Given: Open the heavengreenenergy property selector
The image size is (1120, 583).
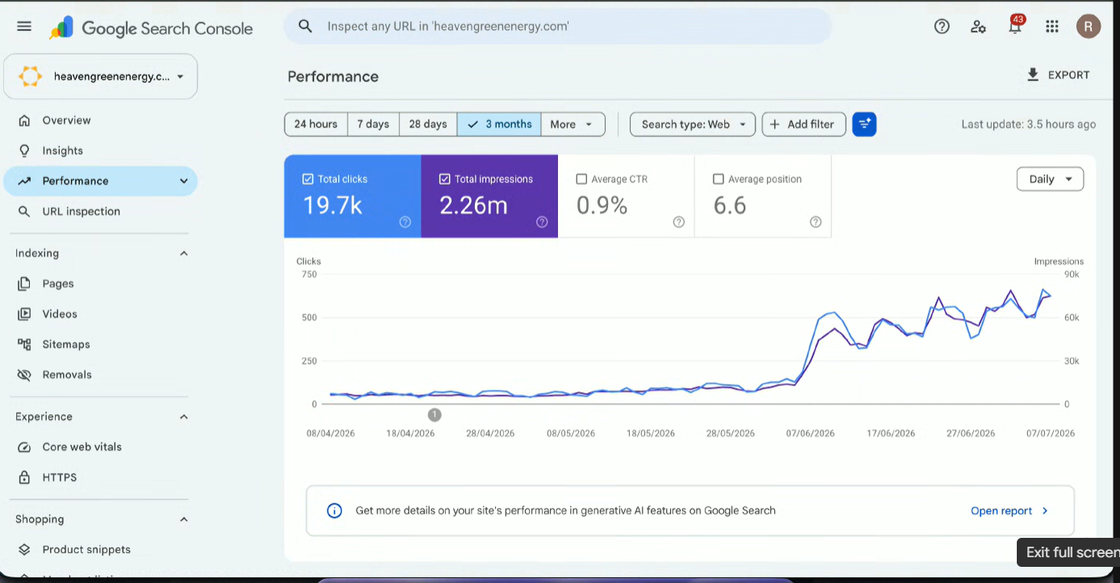Looking at the screenshot, I should click(101, 76).
